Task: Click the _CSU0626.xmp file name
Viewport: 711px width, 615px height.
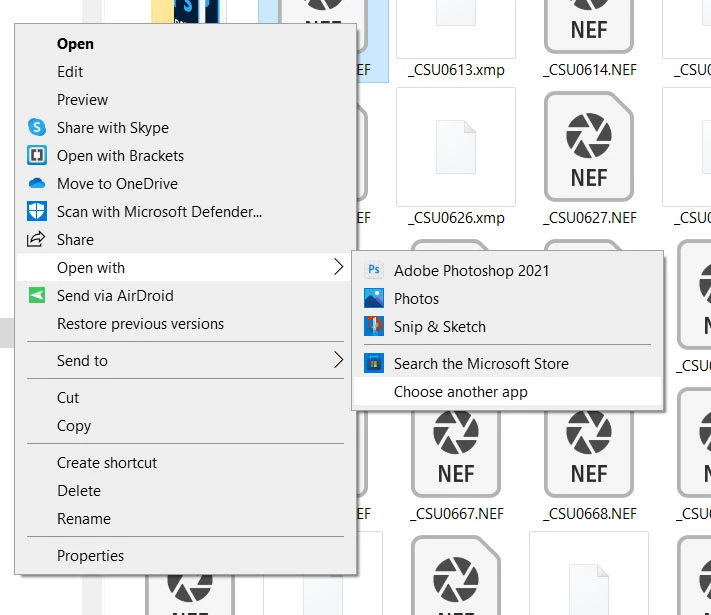Action: pyautogui.click(x=456, y=218)
